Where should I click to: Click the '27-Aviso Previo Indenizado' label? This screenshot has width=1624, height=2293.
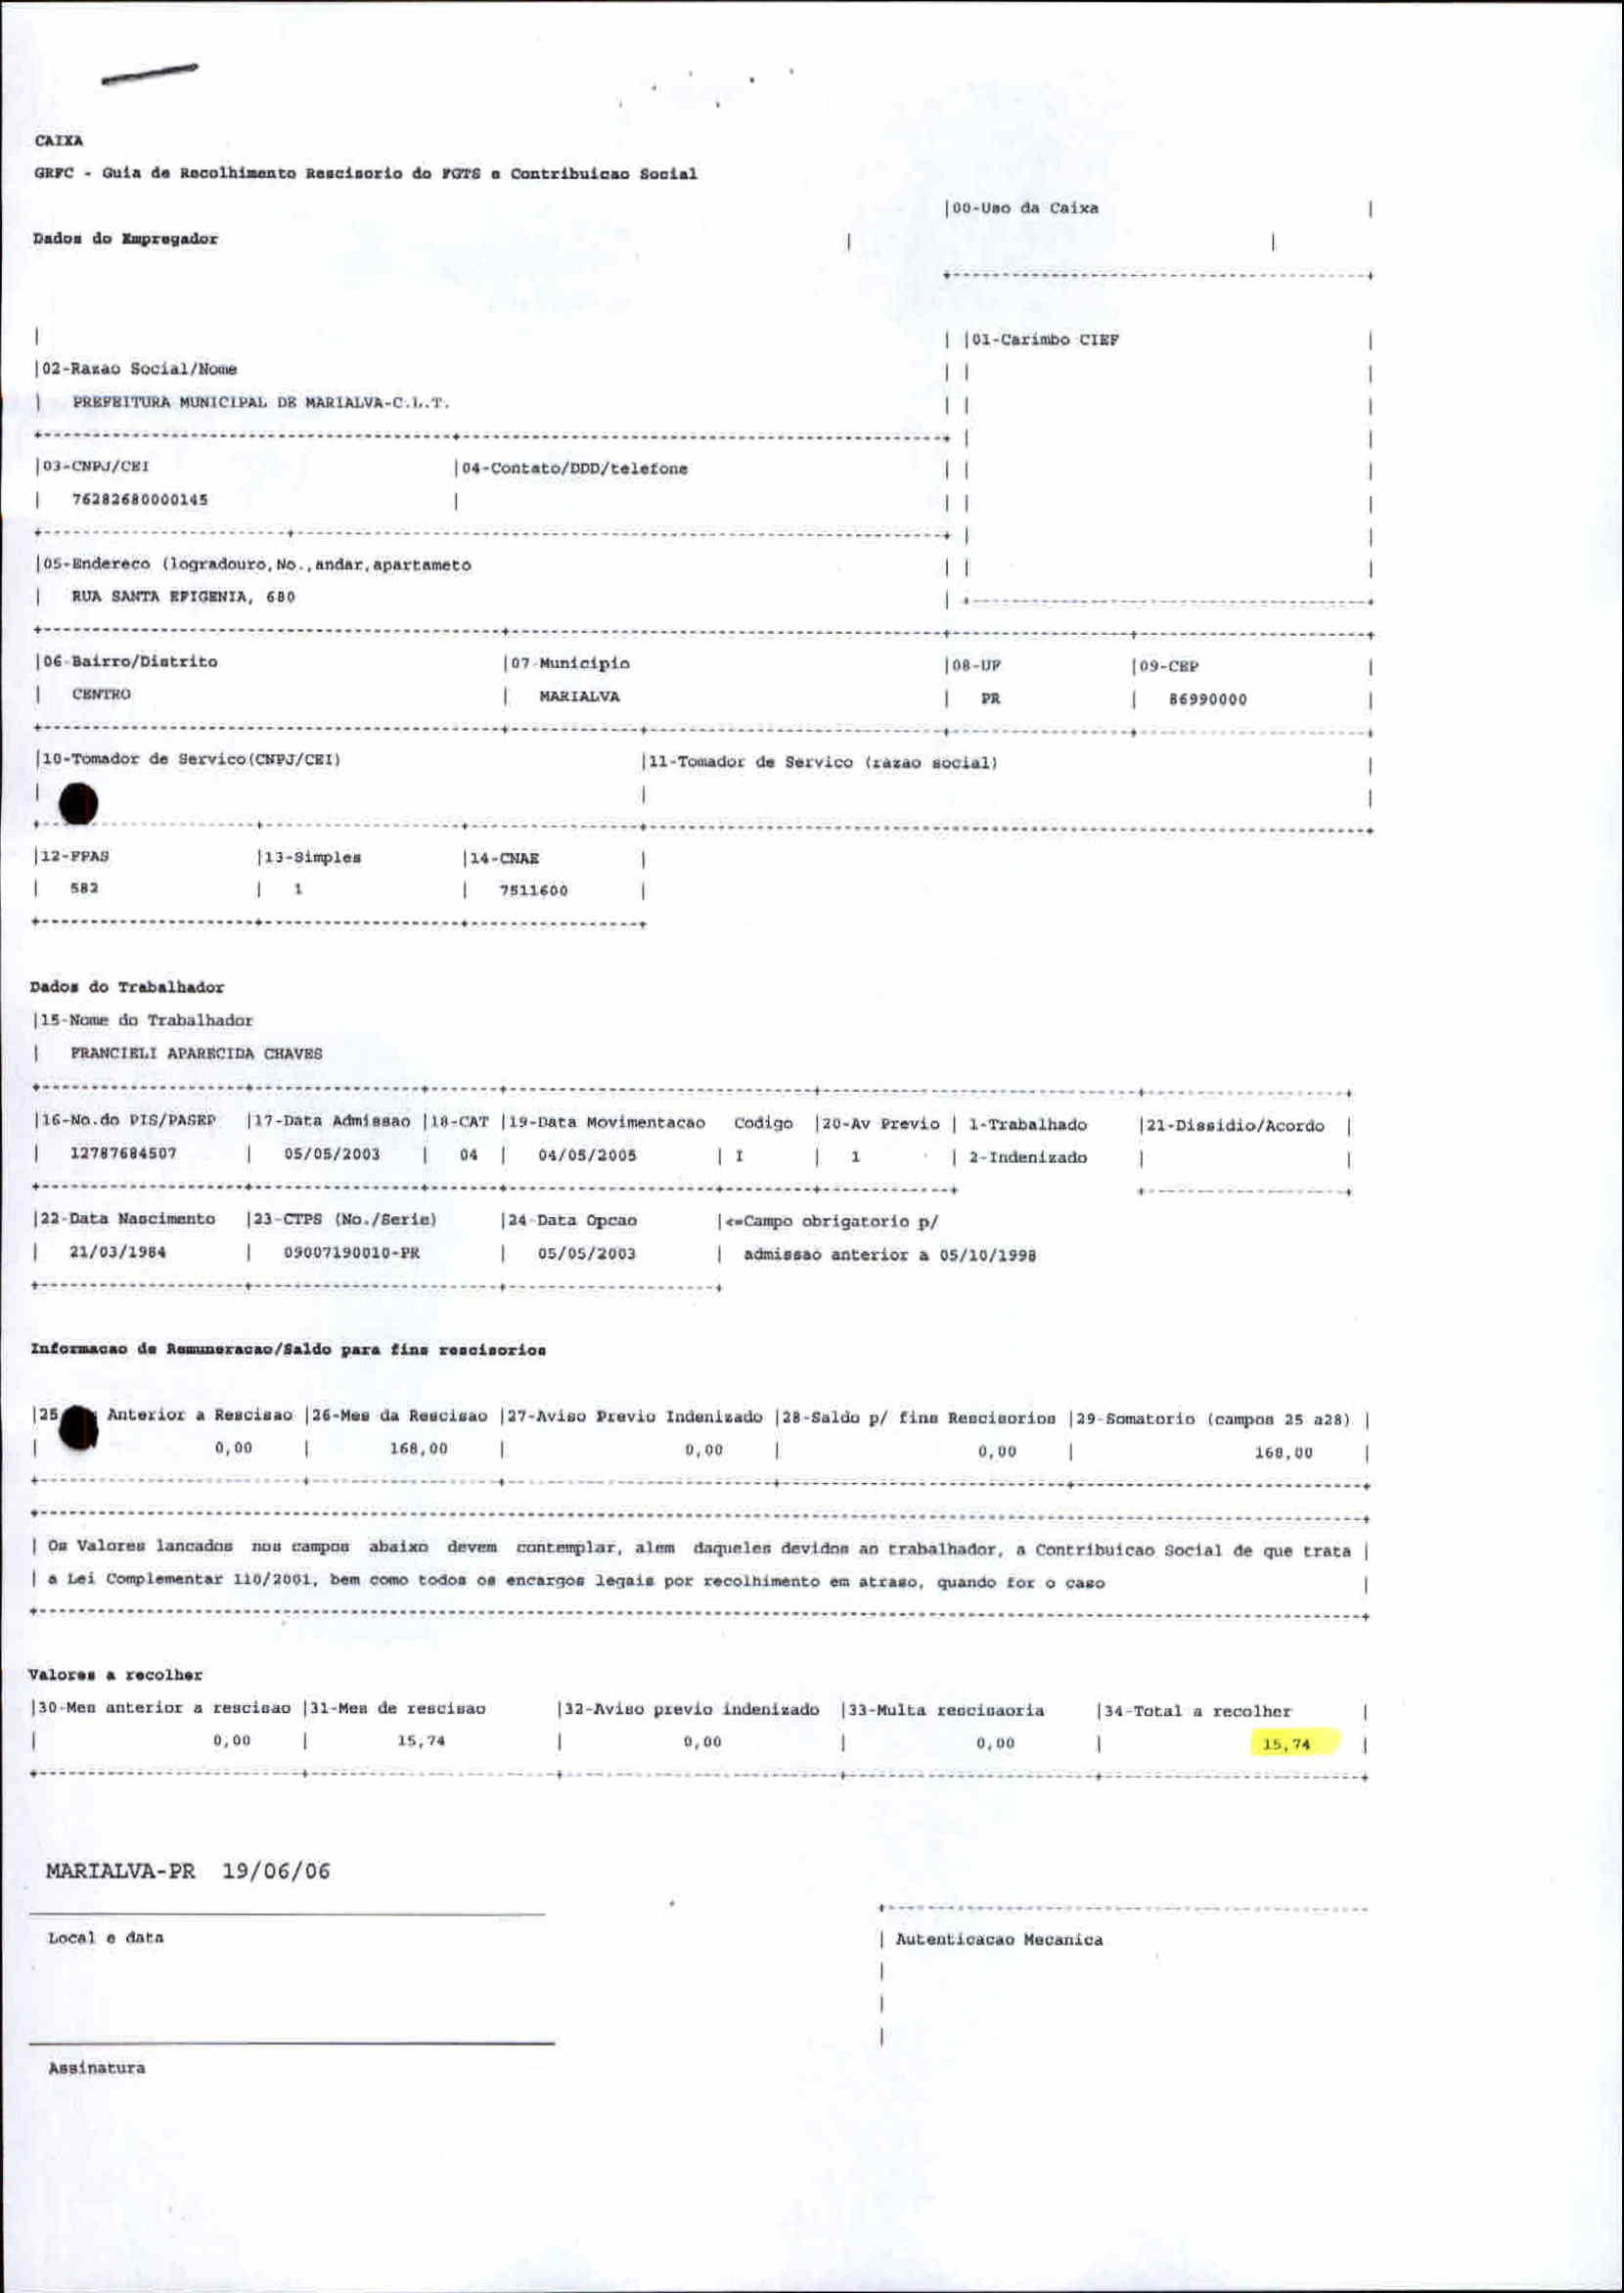coord(635,1417)
